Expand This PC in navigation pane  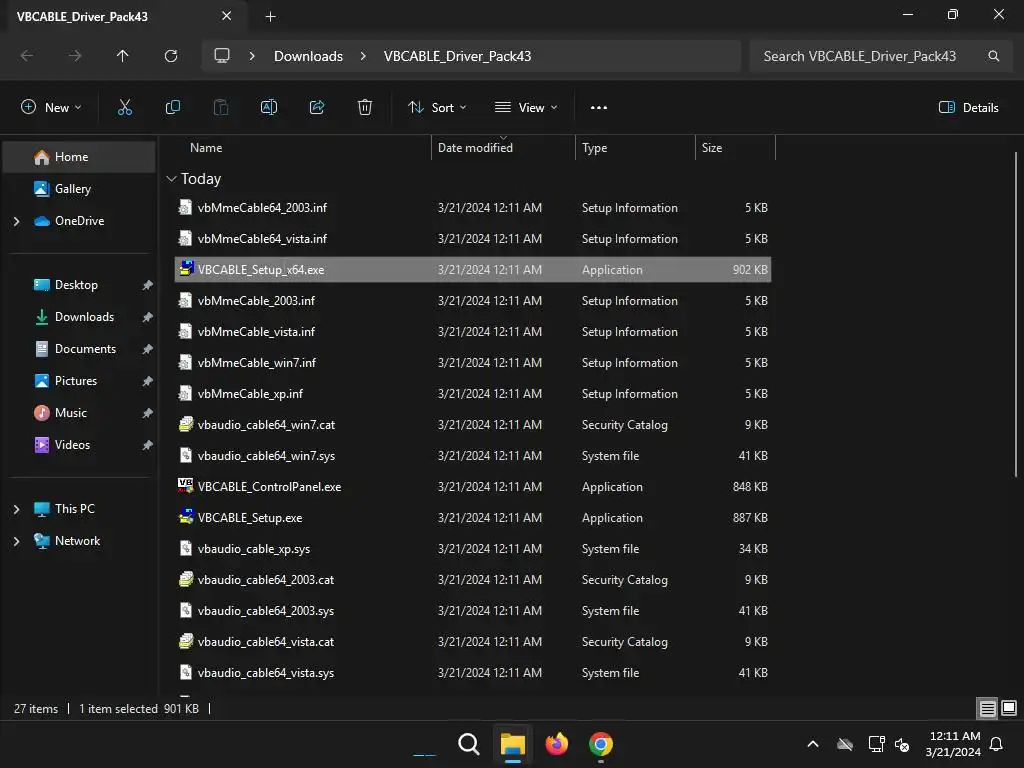pyautogui.click(x=16, y=509)
